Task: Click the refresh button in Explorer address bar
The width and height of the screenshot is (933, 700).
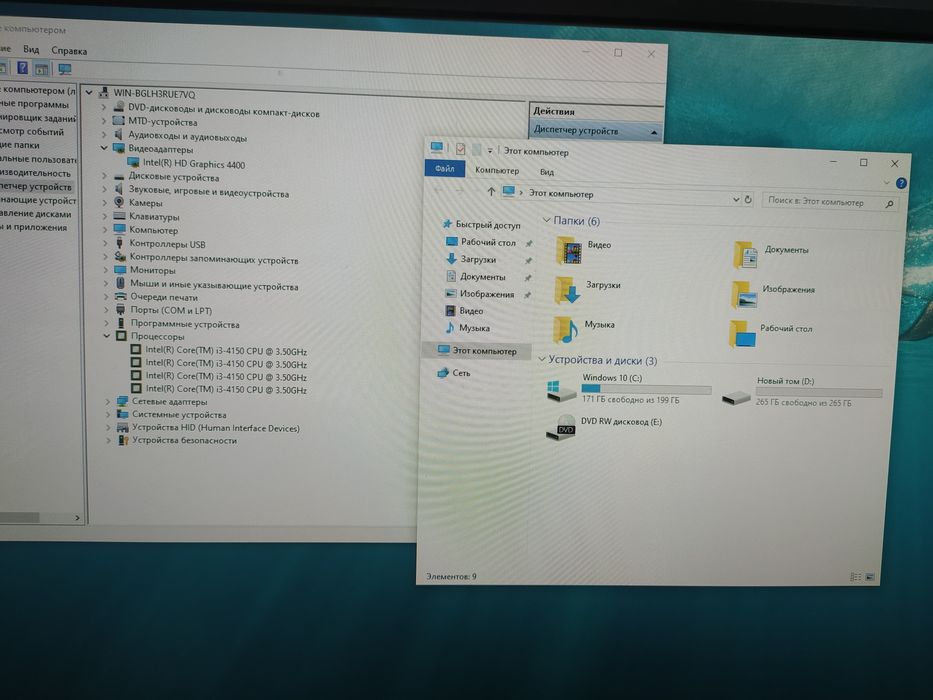Action: point(748,199)
